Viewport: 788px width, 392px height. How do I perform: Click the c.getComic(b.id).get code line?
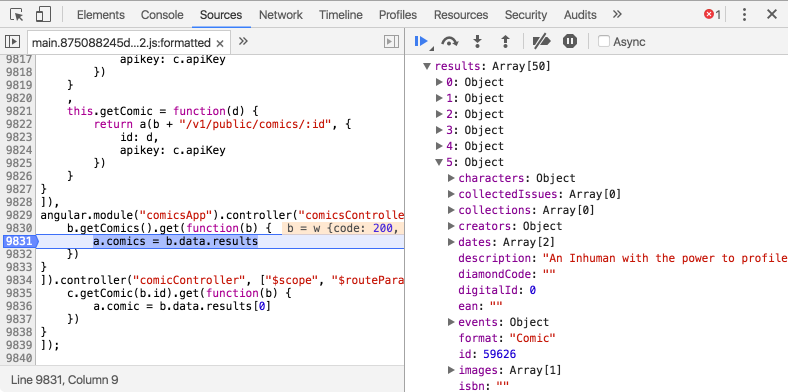click(179, 293)
